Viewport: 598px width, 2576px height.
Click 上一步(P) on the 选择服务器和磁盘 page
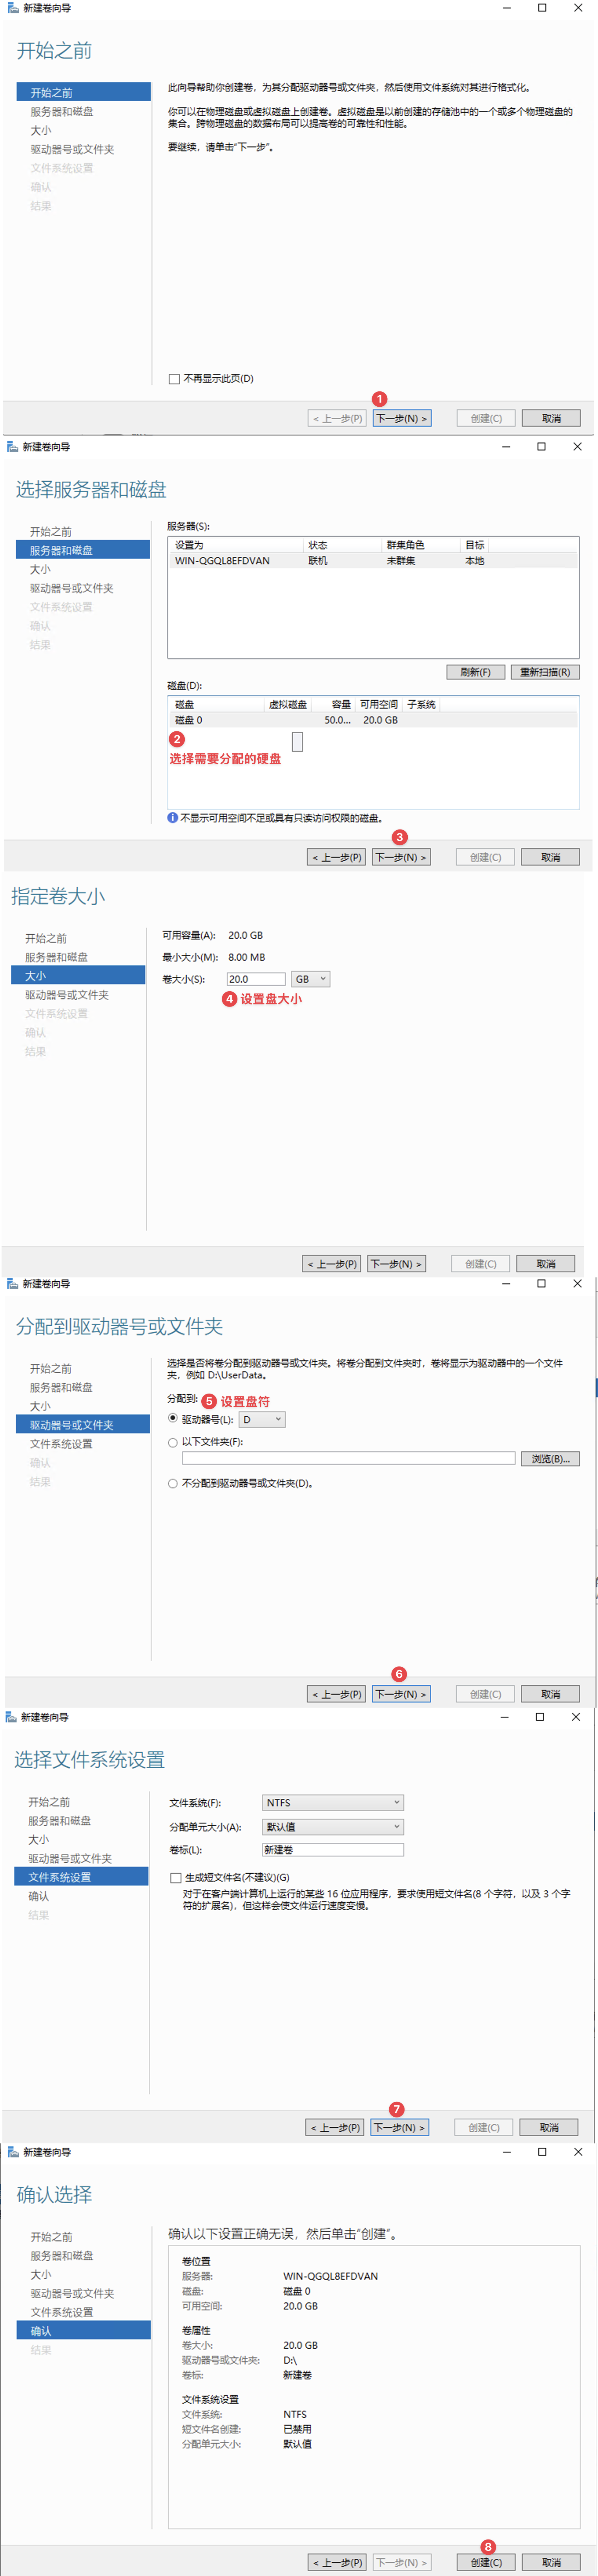pyautogui.click(x=336, y=857)
